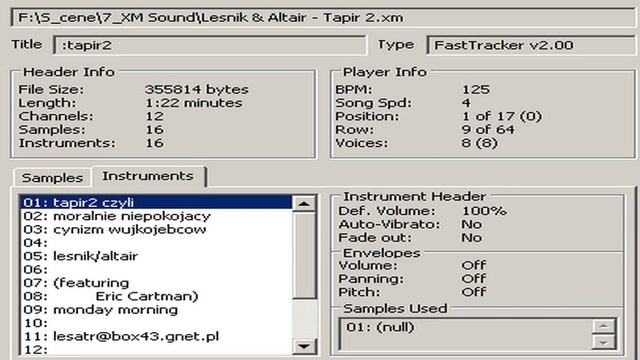This screenshot has height=360, width=640.
Task: Click the Song Spd value 4
Action: click(466, 103)
